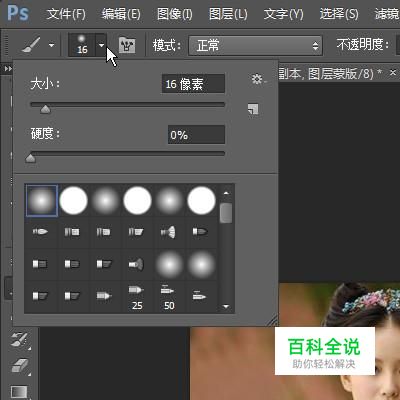Open the brush picker gear settings menu
The width and height of the screenshot is (400, 400).
click(x=258, y=79)
